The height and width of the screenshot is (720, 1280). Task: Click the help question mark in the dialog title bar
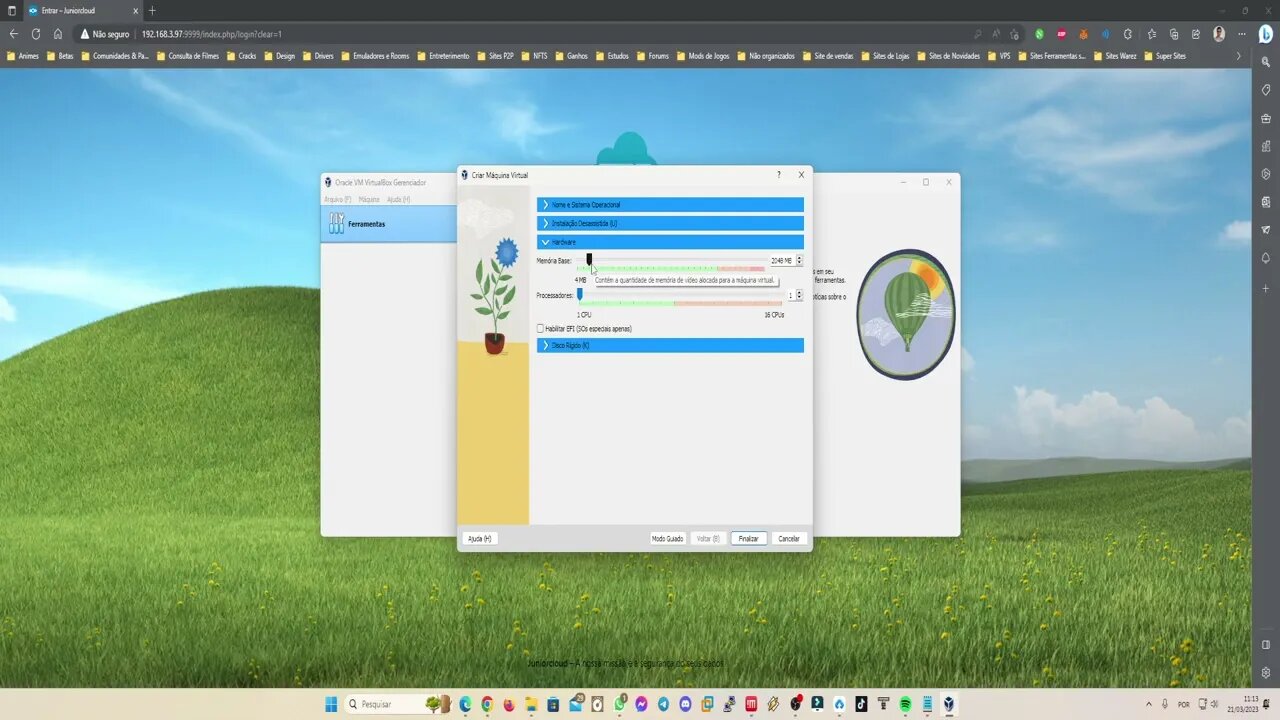(779, 175)
